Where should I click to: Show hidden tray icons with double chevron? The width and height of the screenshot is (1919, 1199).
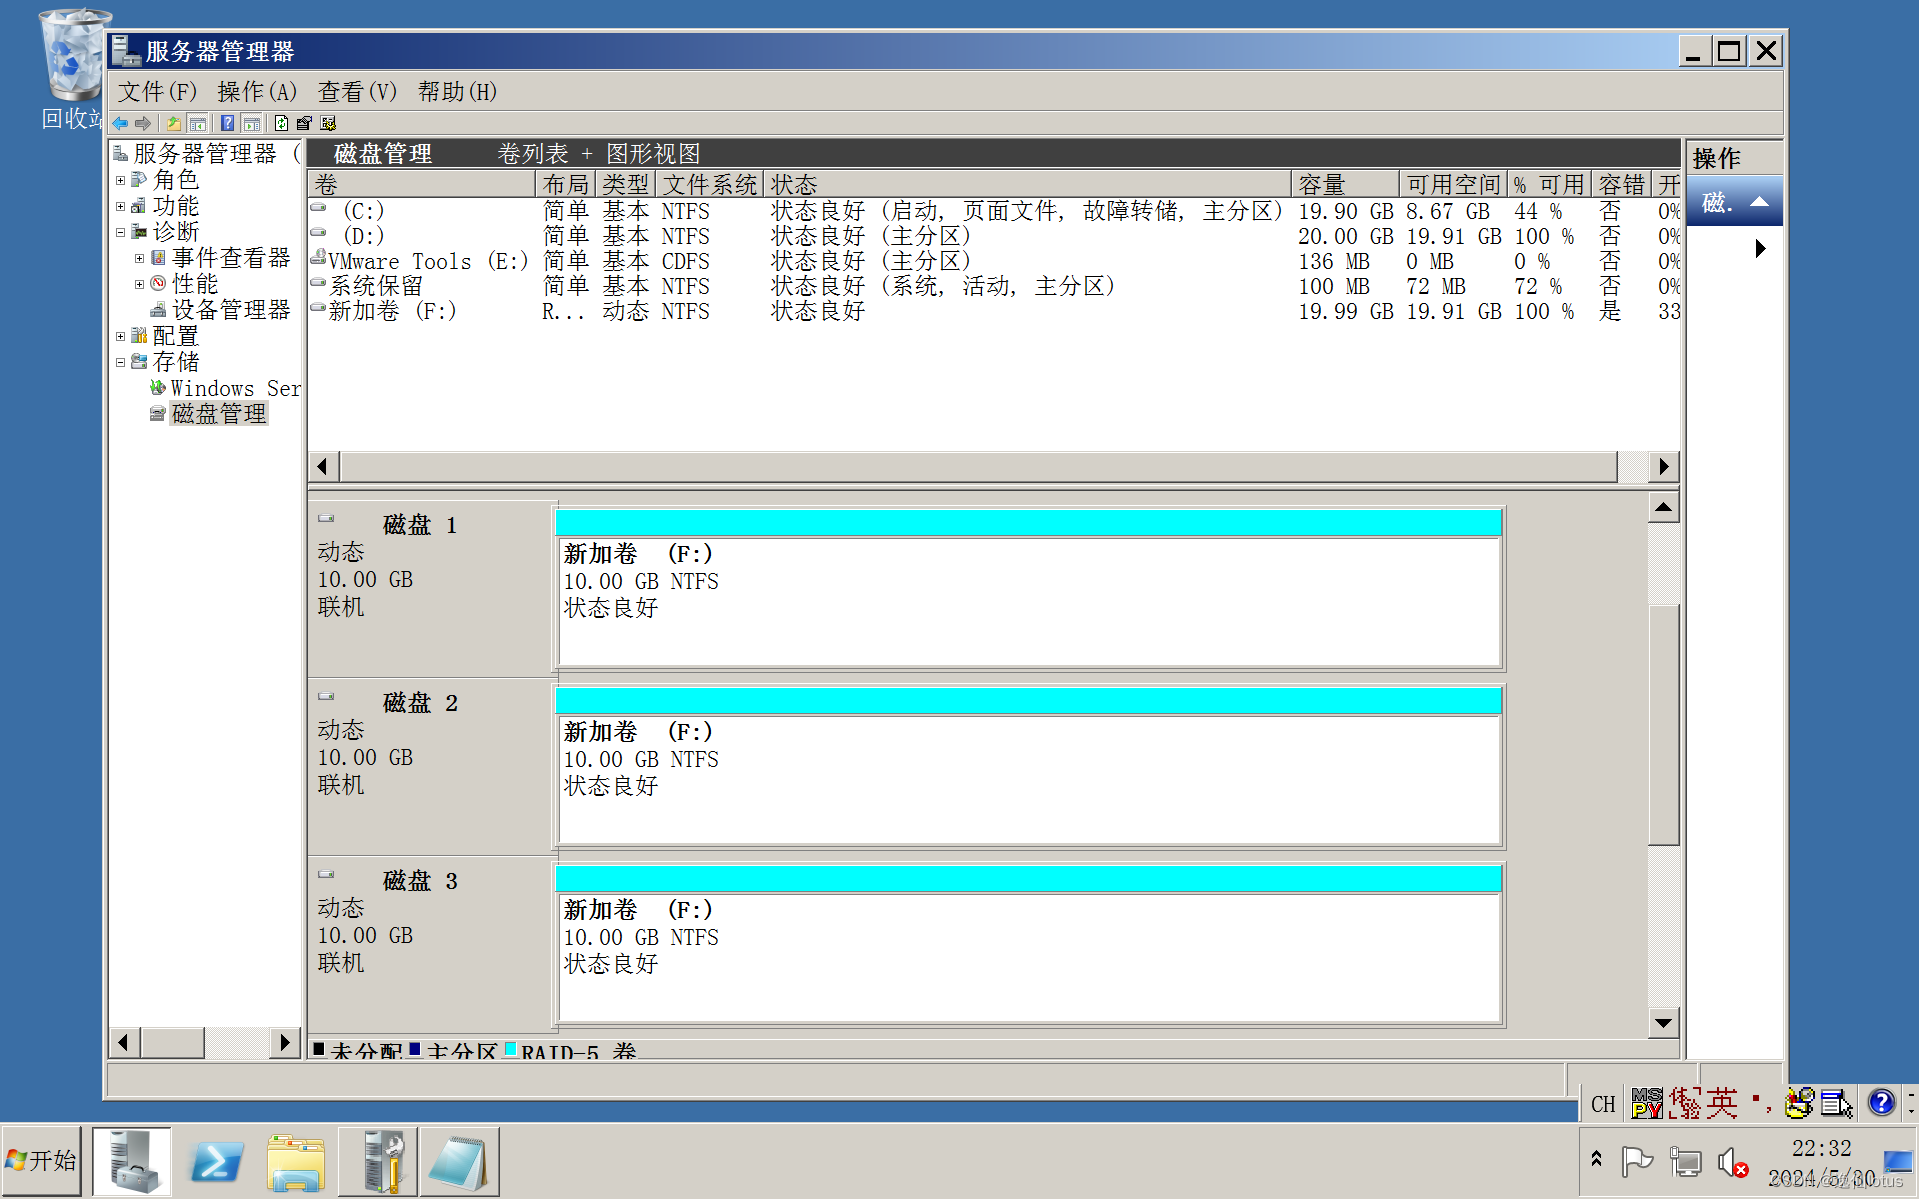[x=1596, y=1159]
